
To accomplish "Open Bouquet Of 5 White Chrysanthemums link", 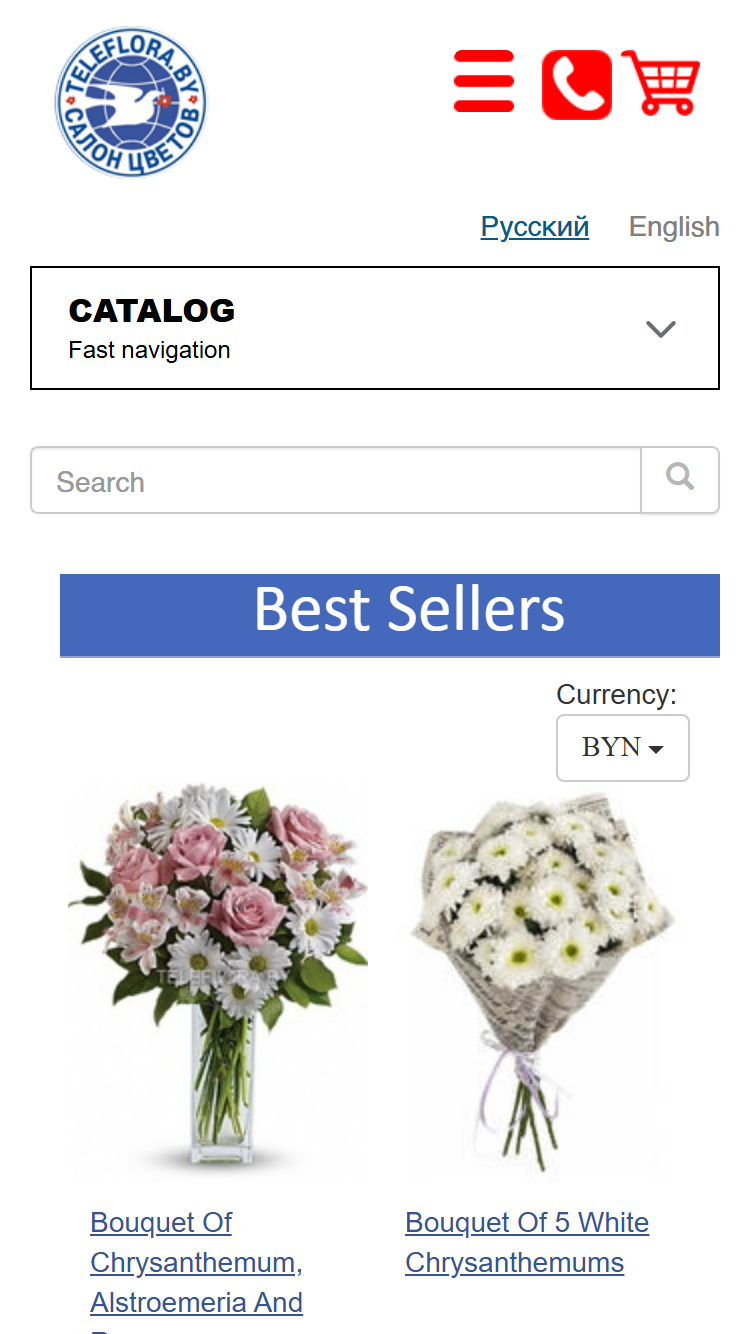I will [527, 1243].
